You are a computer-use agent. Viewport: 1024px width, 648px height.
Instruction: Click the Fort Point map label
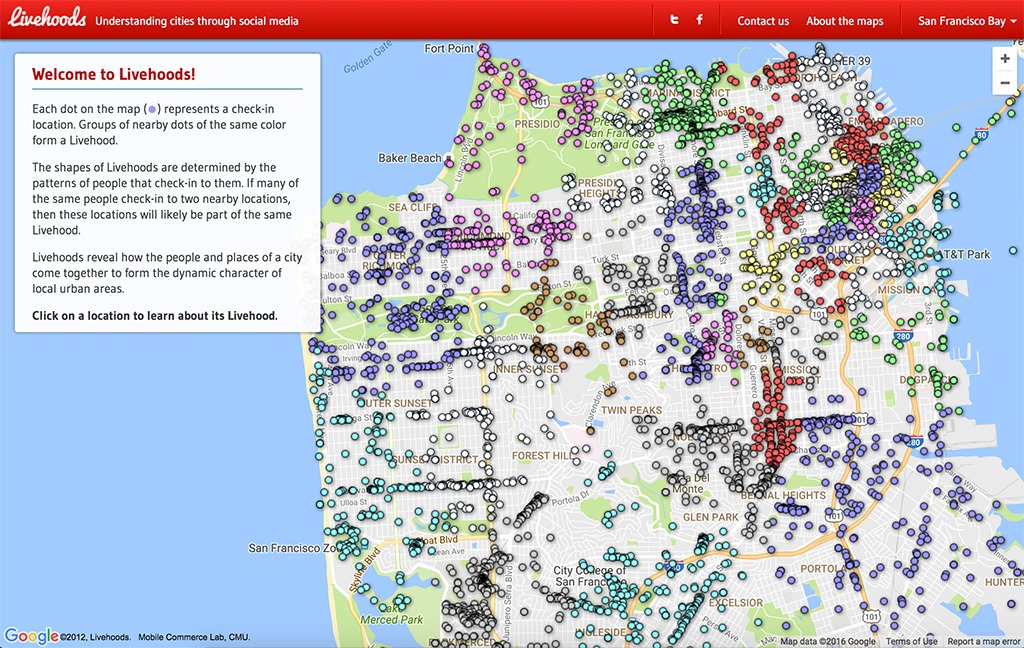449,48
